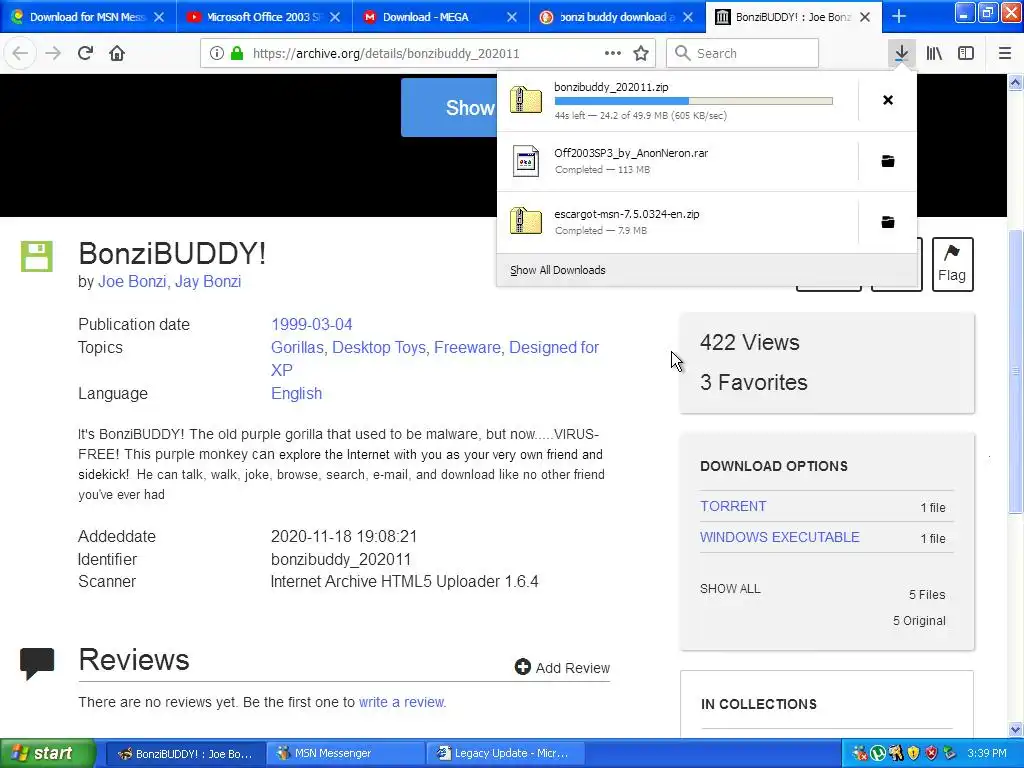Open page actions three-dot menu
The width and height of the screenshot is (1024, 768).
[613, 53]
